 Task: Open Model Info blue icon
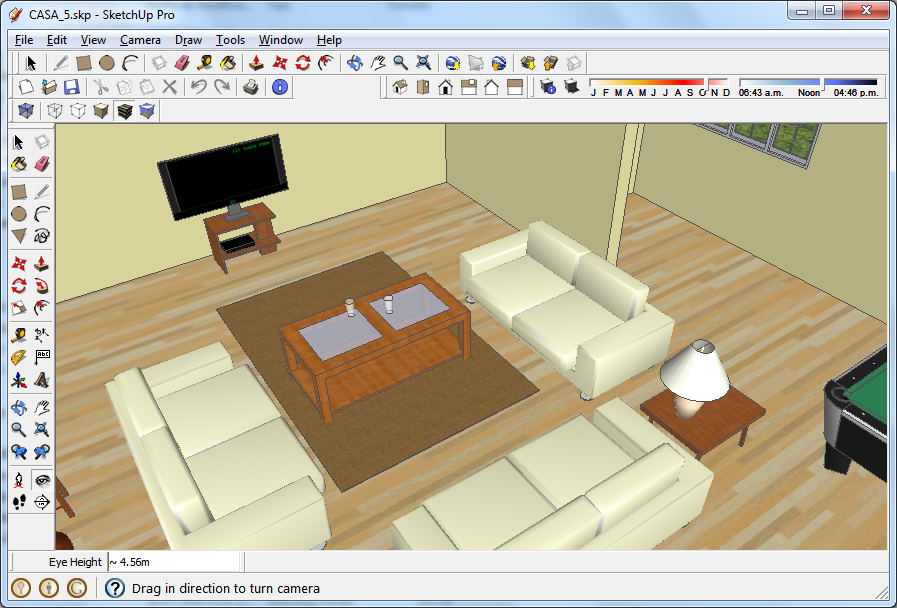[x=280, y=87]
